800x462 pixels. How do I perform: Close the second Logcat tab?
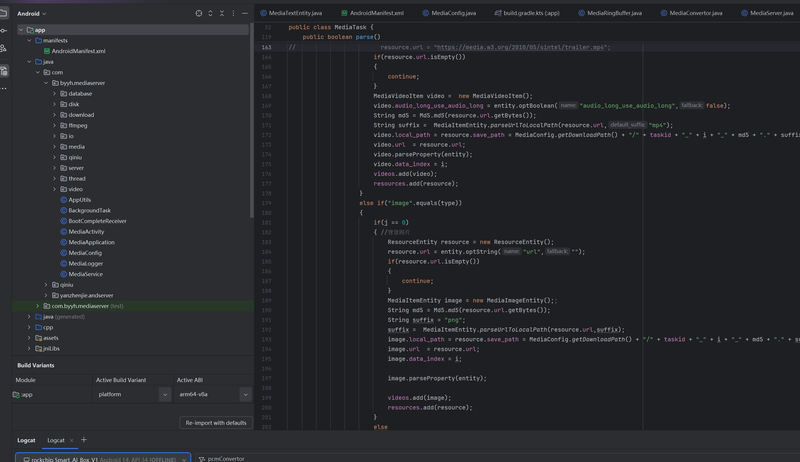tap(72, 440)
